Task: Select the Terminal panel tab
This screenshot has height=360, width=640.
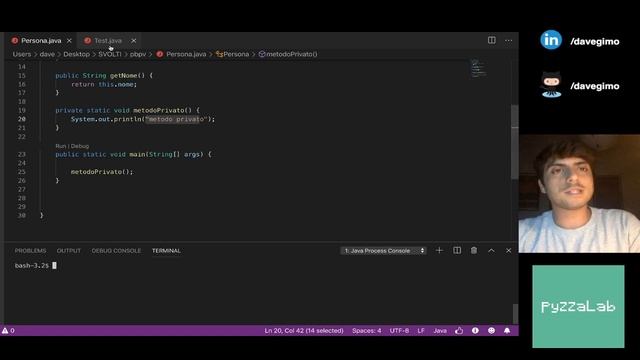Action: pyautogui.click(x=166, y=251)
